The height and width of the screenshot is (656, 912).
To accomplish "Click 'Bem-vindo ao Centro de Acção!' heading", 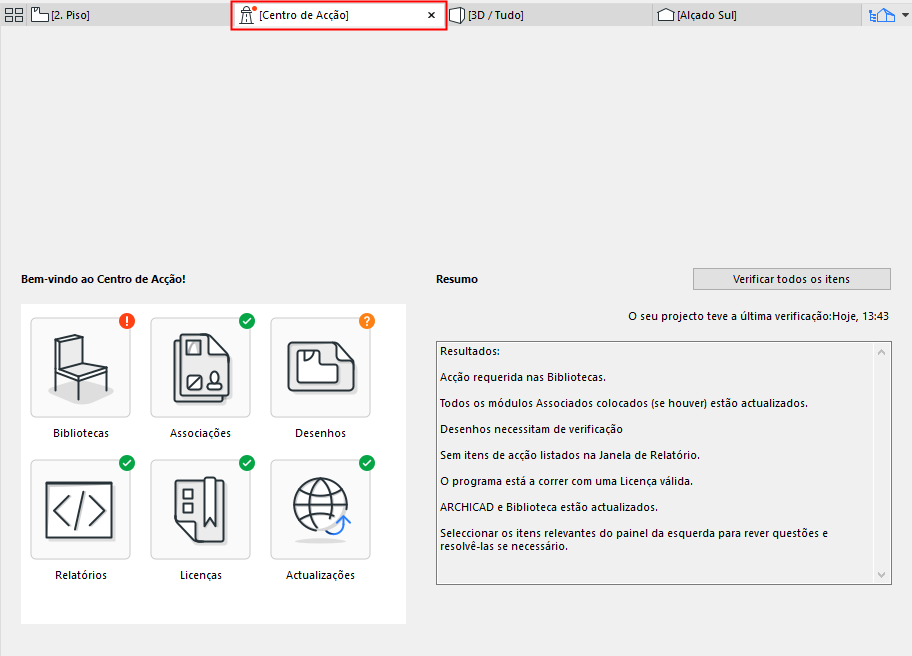I will click(104, 279).
